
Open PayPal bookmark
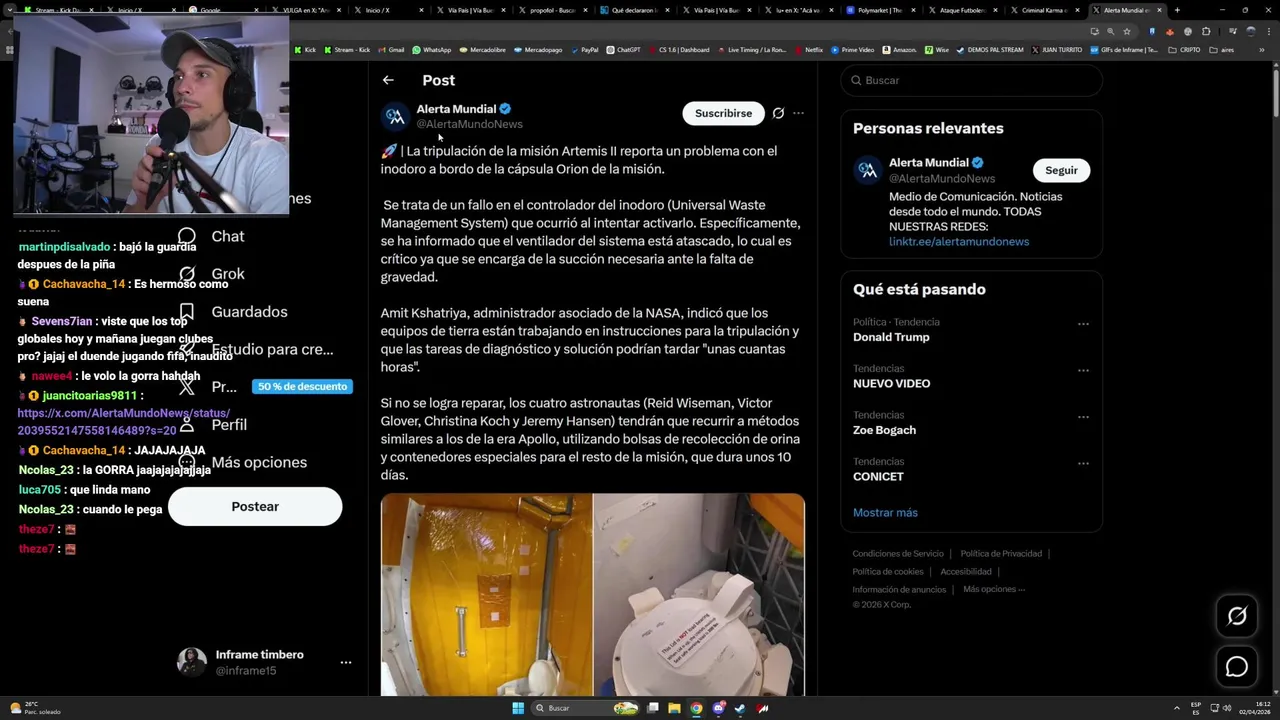(x=584, y=49)
